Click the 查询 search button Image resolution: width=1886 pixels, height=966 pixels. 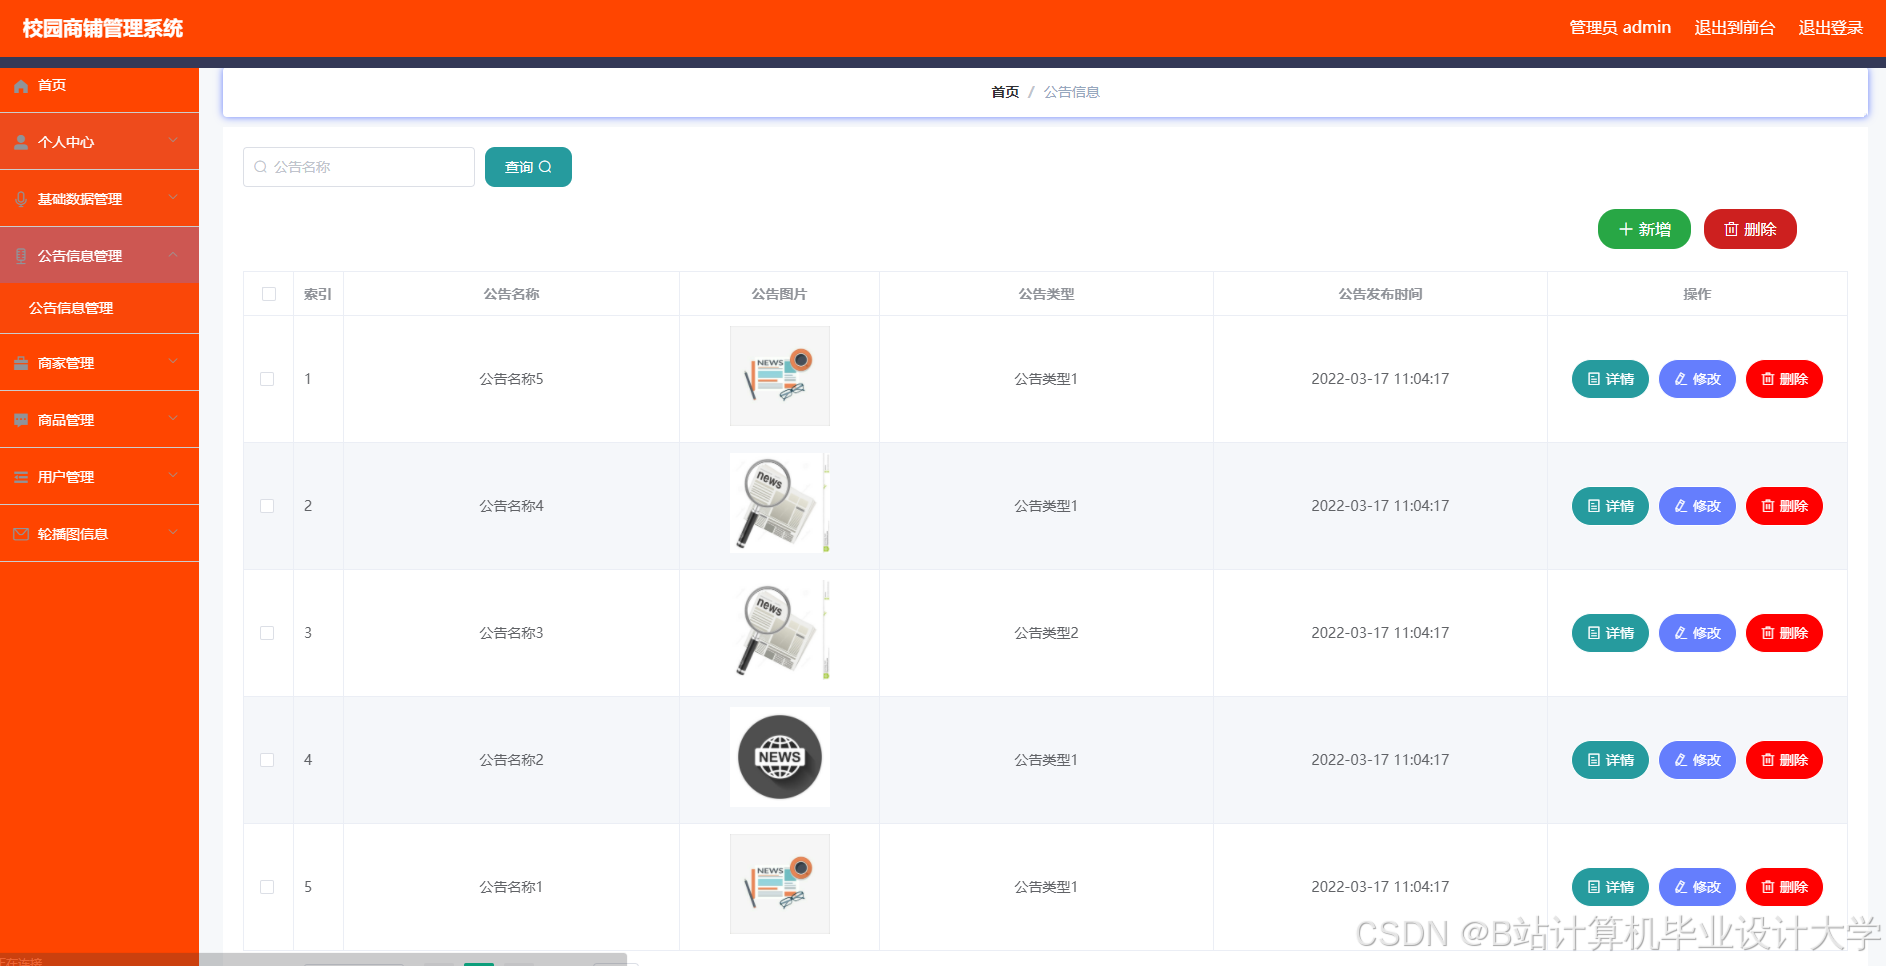coord(528,167)
